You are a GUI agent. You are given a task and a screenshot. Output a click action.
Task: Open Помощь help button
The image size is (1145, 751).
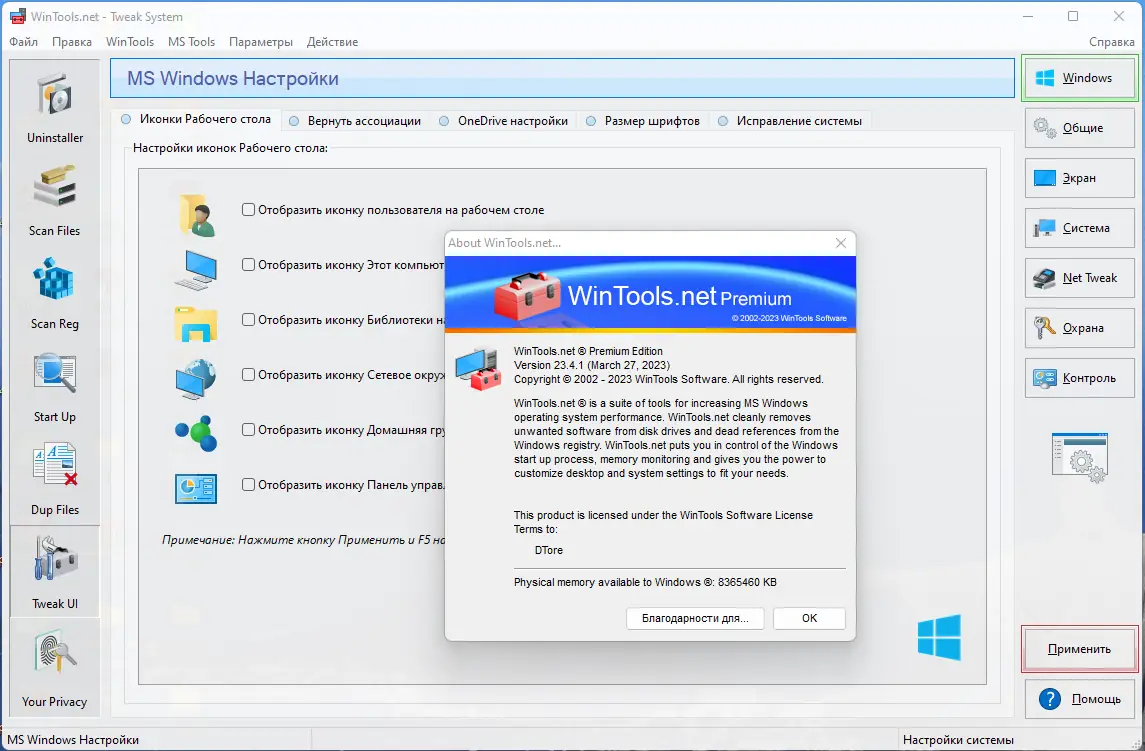pyautogui.click(x=1079, y=699)
